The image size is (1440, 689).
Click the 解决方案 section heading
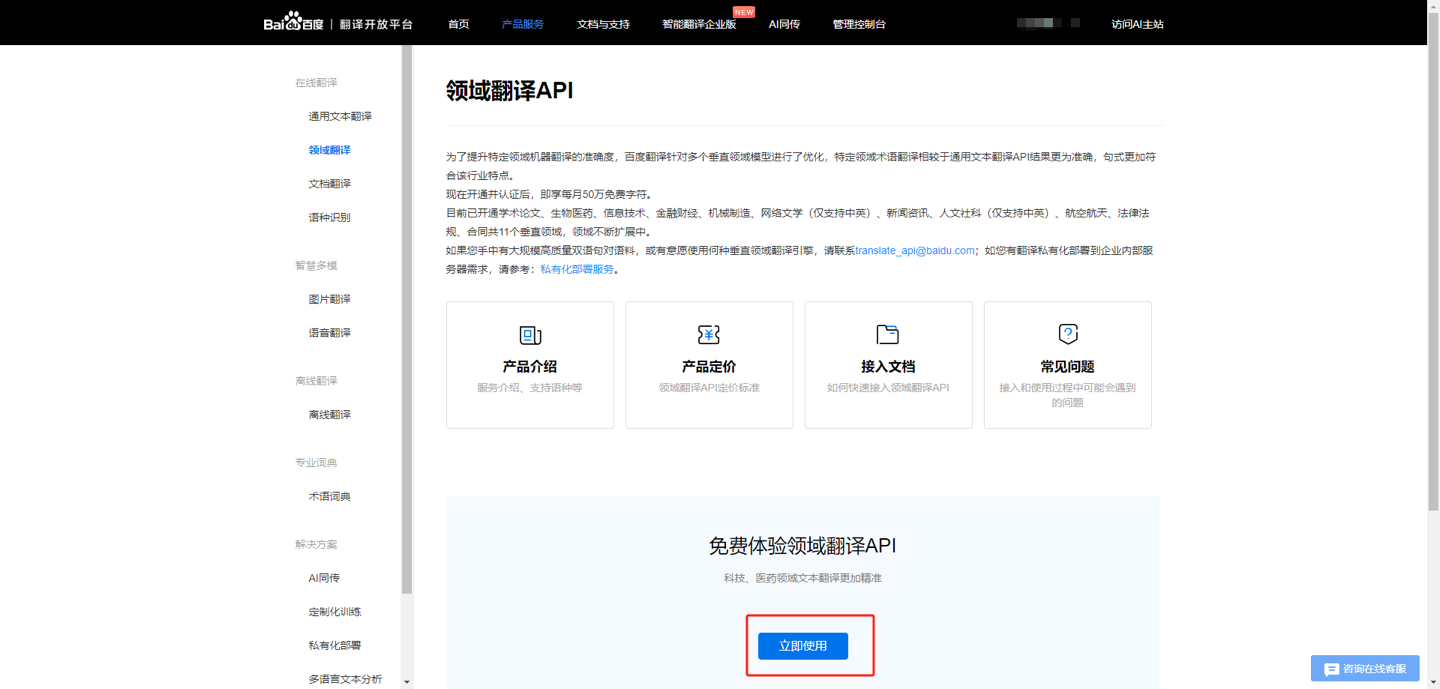(x=316, y=545)
